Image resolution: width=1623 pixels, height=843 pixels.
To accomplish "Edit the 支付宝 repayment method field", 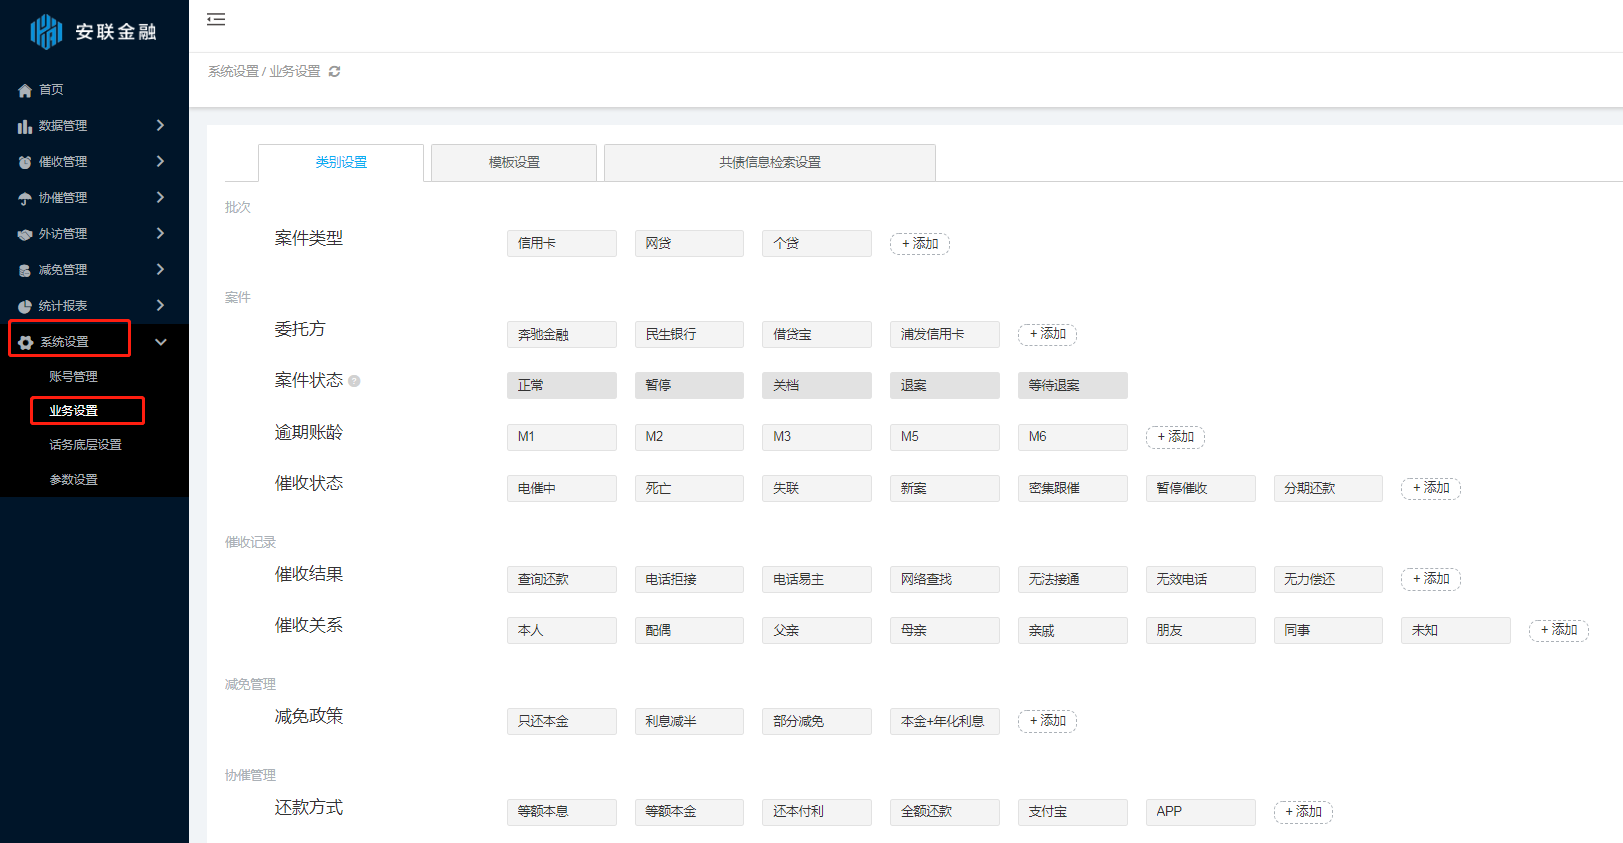I will coord(1073,813).
